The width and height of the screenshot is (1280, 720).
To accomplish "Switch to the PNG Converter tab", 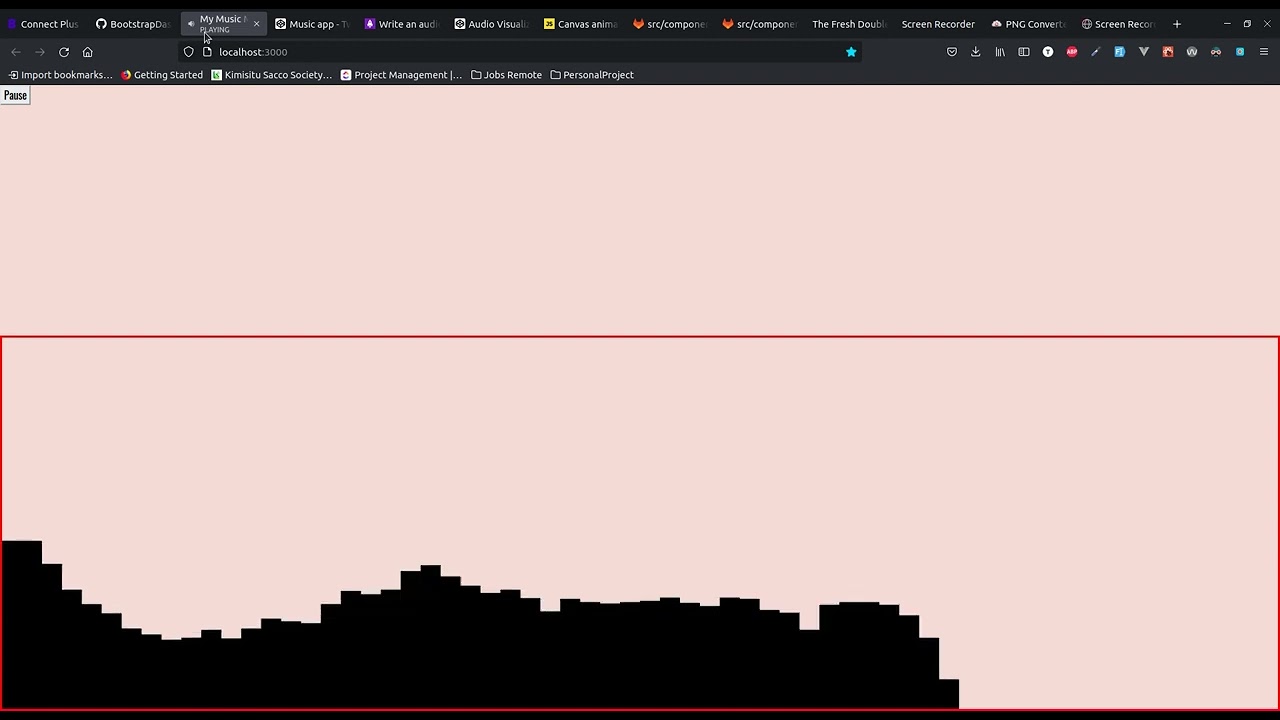I will coord(1028,24).
